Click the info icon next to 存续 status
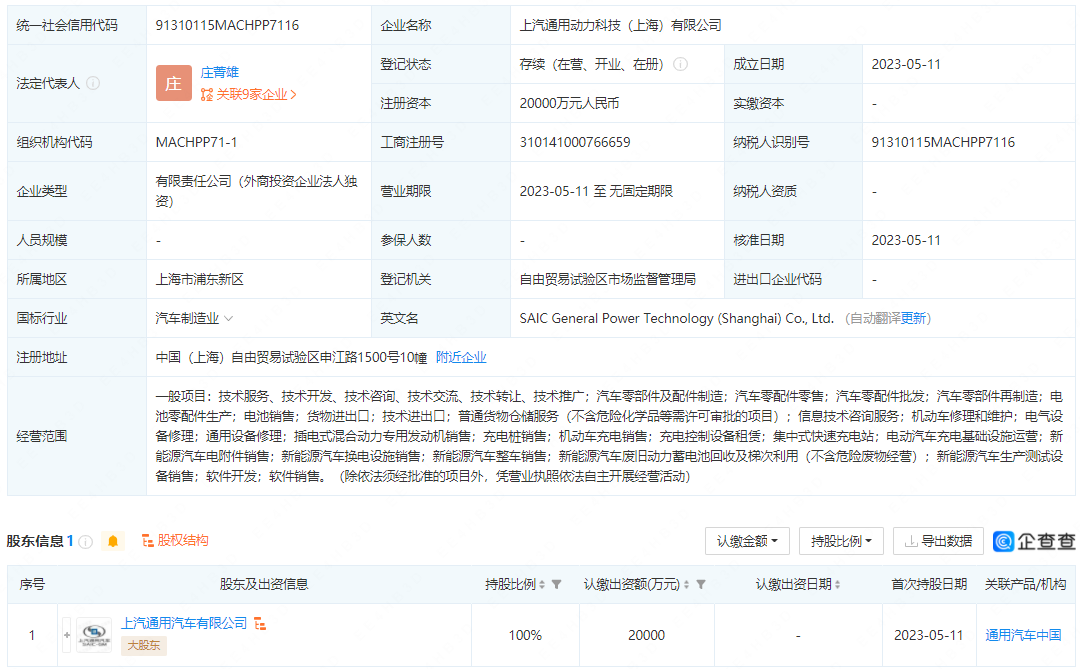The width and height of the screenshot is (1080, 669). (x=680, y=64)
